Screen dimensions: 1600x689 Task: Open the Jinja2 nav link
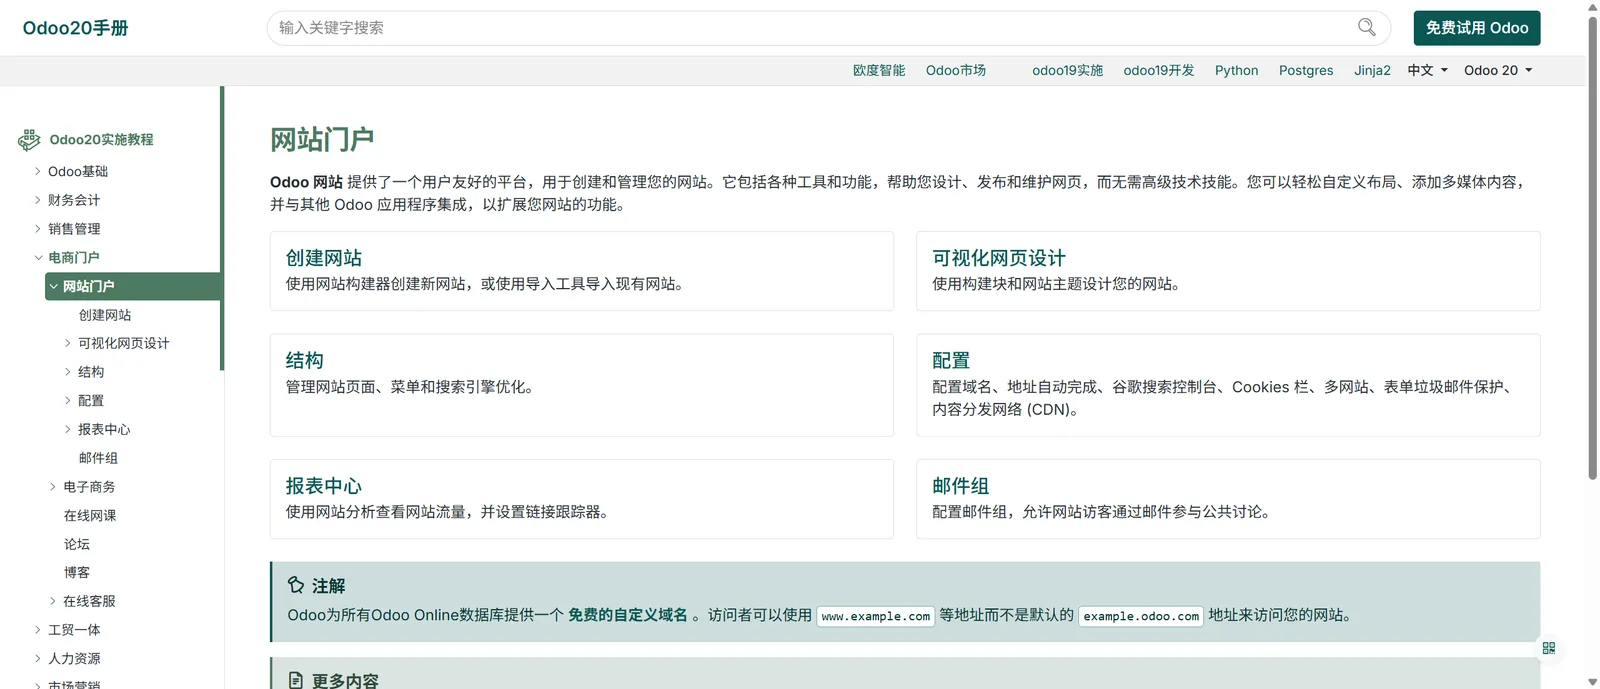(x=1372, y=70)
